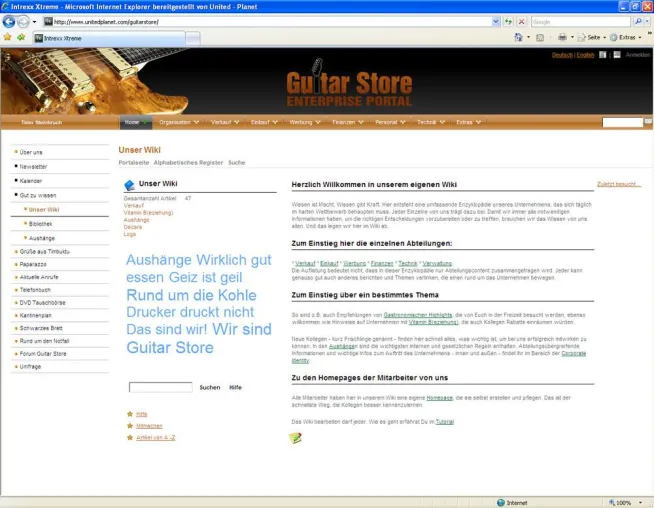Viewport: 654px width, 508px height.
Task: Click the RSS feeds icon
Action: point(540,38)
